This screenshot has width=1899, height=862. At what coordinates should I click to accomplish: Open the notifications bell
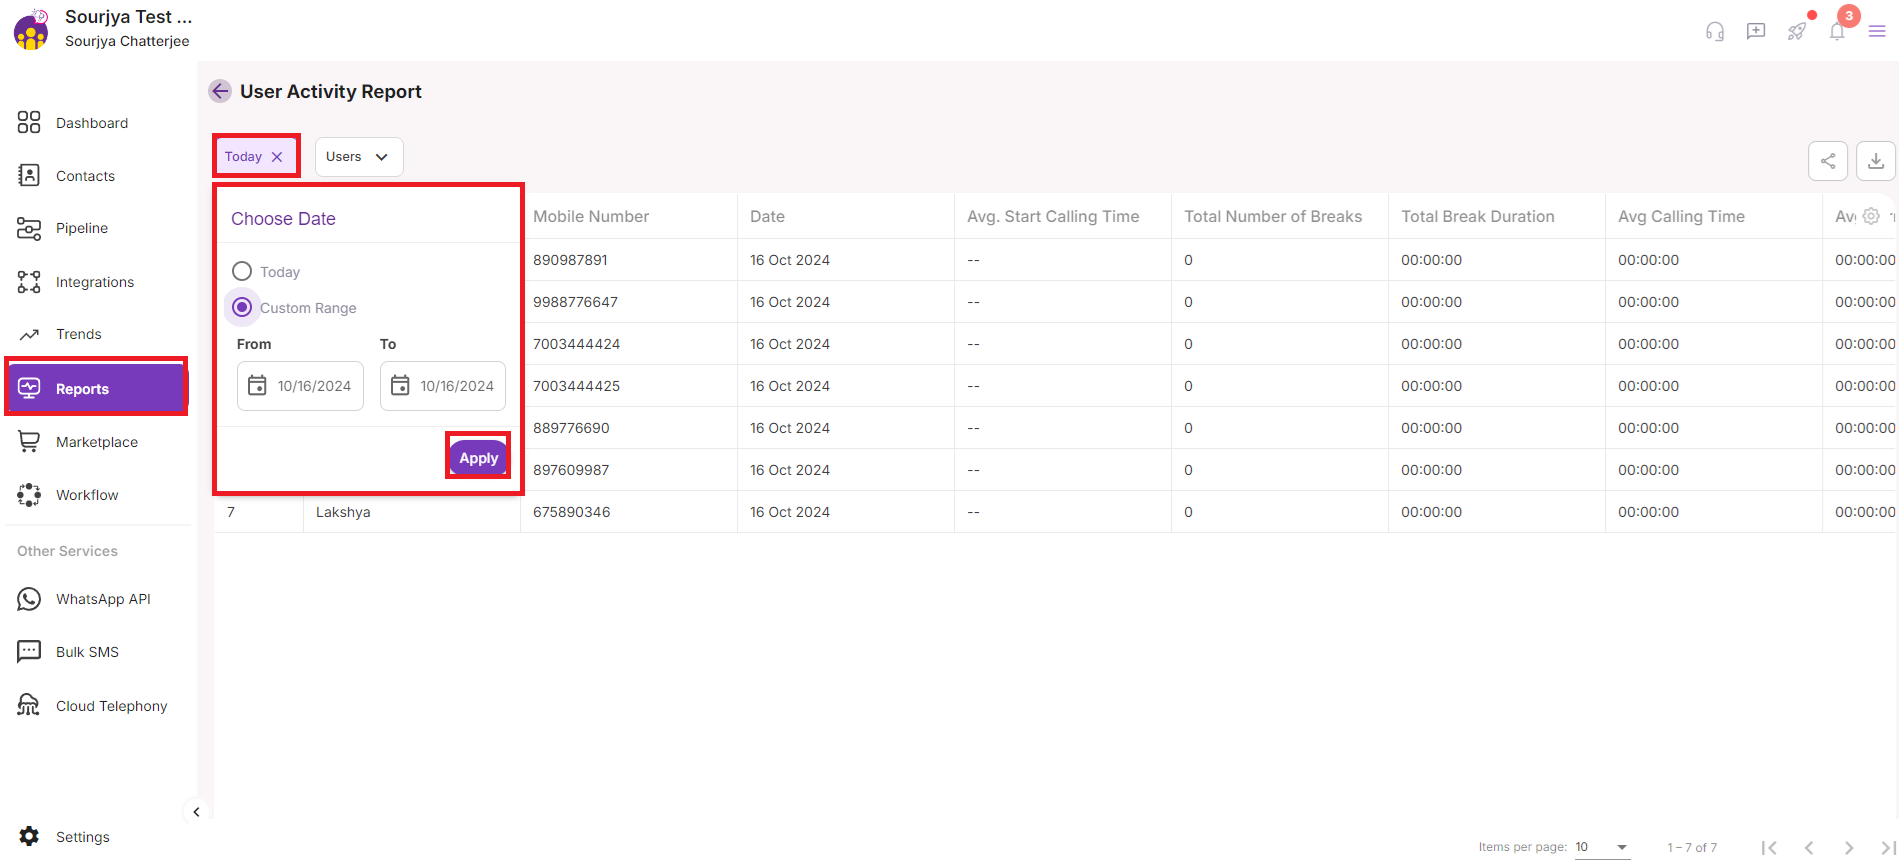pyautogui.click(x=1837, y=31)
